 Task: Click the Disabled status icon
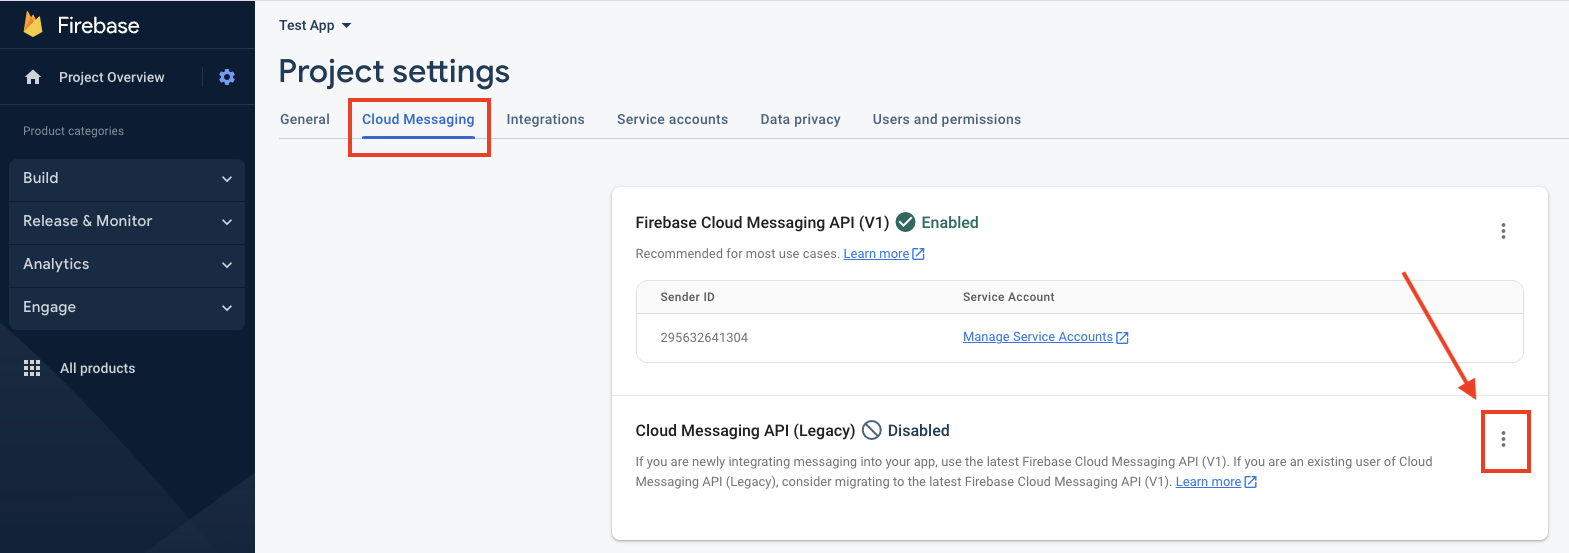coord(872,430)
